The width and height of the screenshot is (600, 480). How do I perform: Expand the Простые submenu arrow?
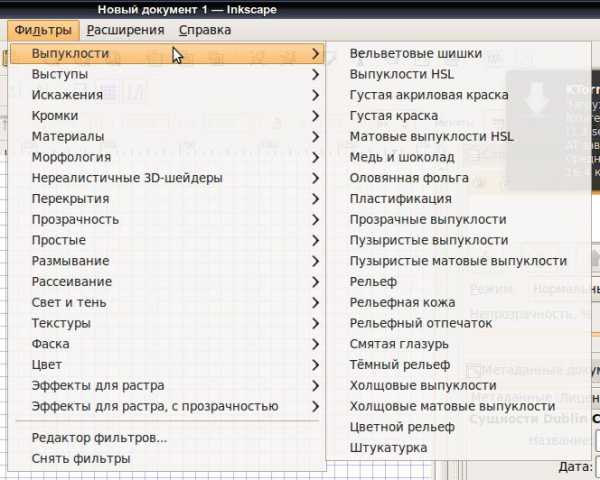tap(315, 240)
